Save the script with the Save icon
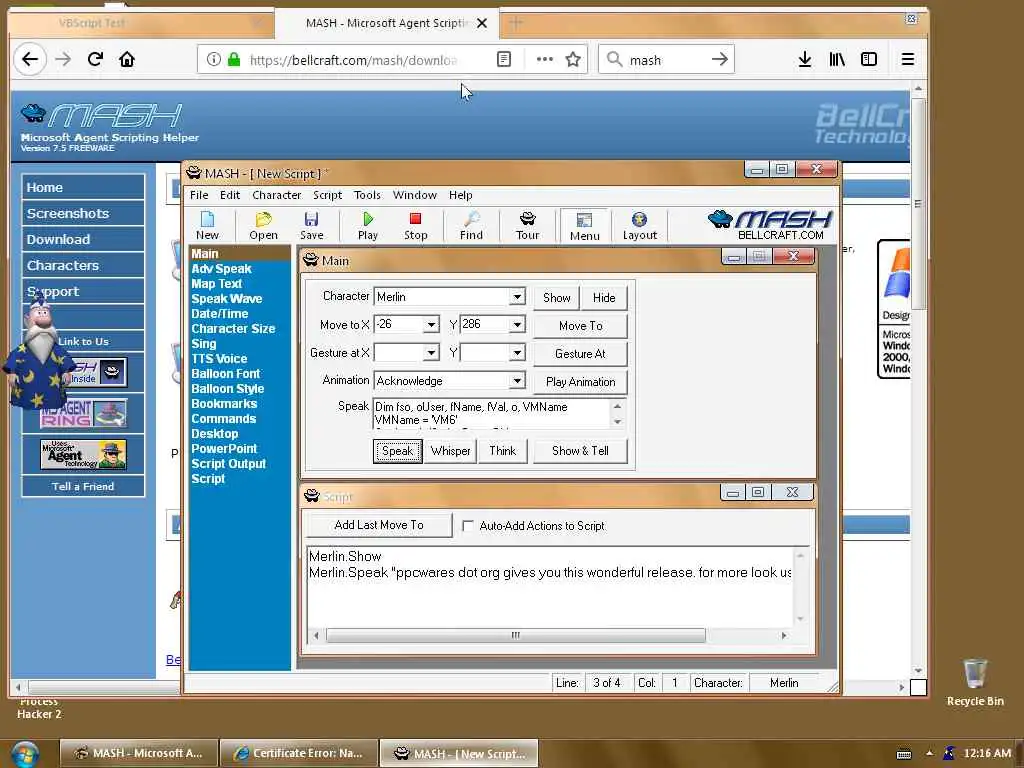Viewport: 1024px width, 768px height. 312,225
